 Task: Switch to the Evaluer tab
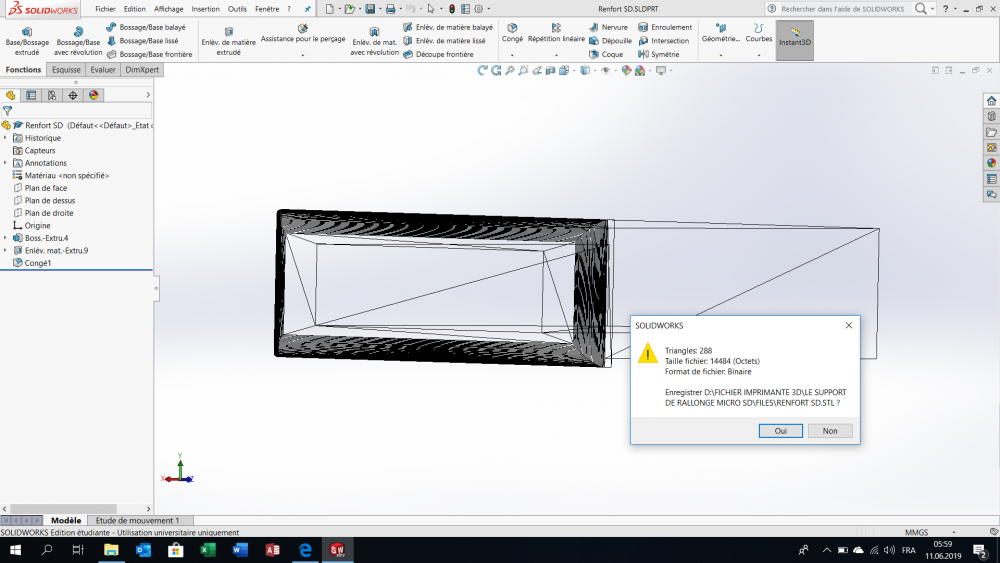(x=103, y=69)
